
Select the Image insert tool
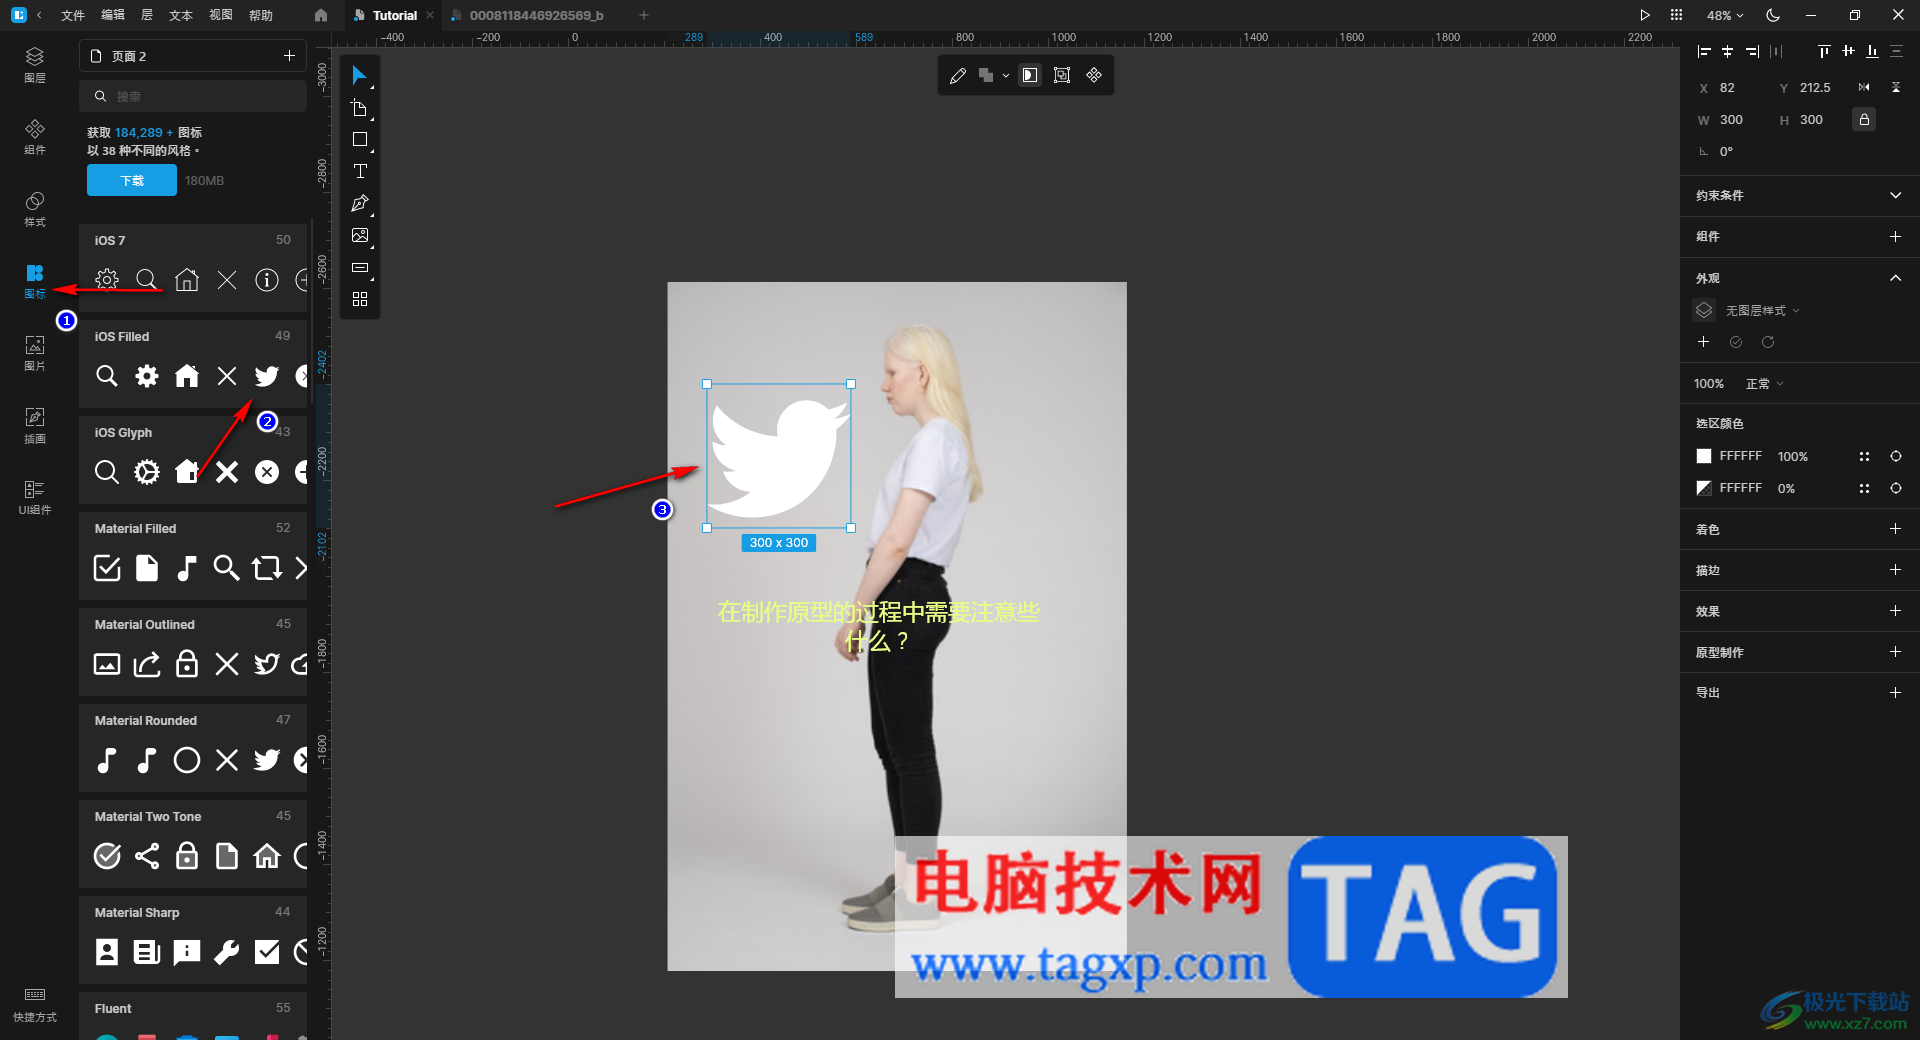[x=360, y=236]
